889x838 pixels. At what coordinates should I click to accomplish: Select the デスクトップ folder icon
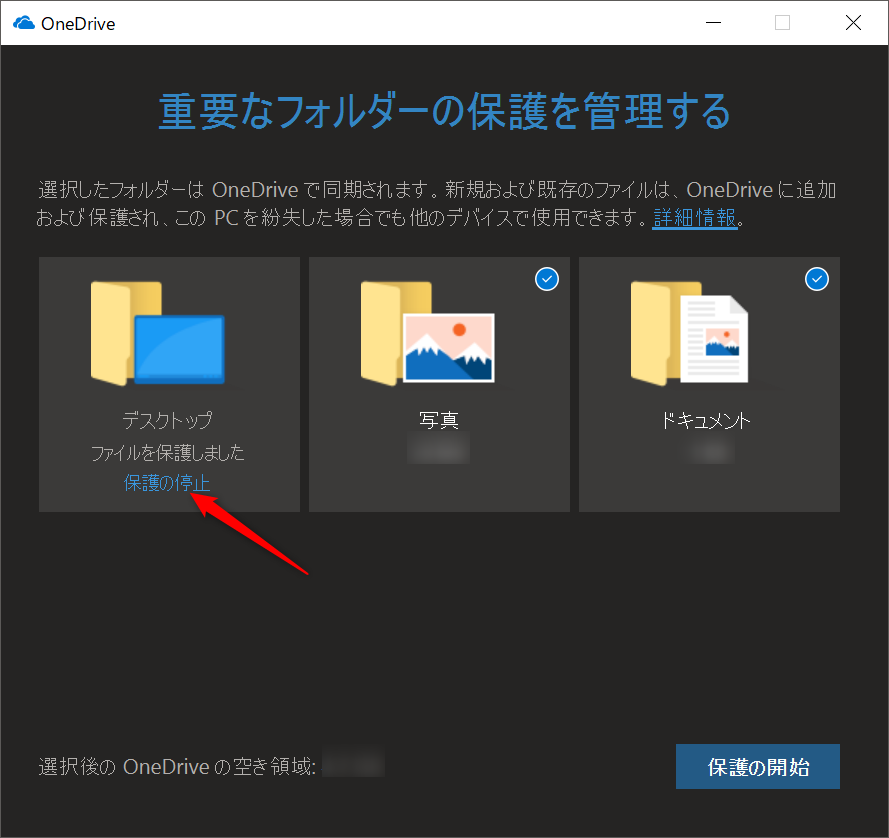(x=158, y=333)
